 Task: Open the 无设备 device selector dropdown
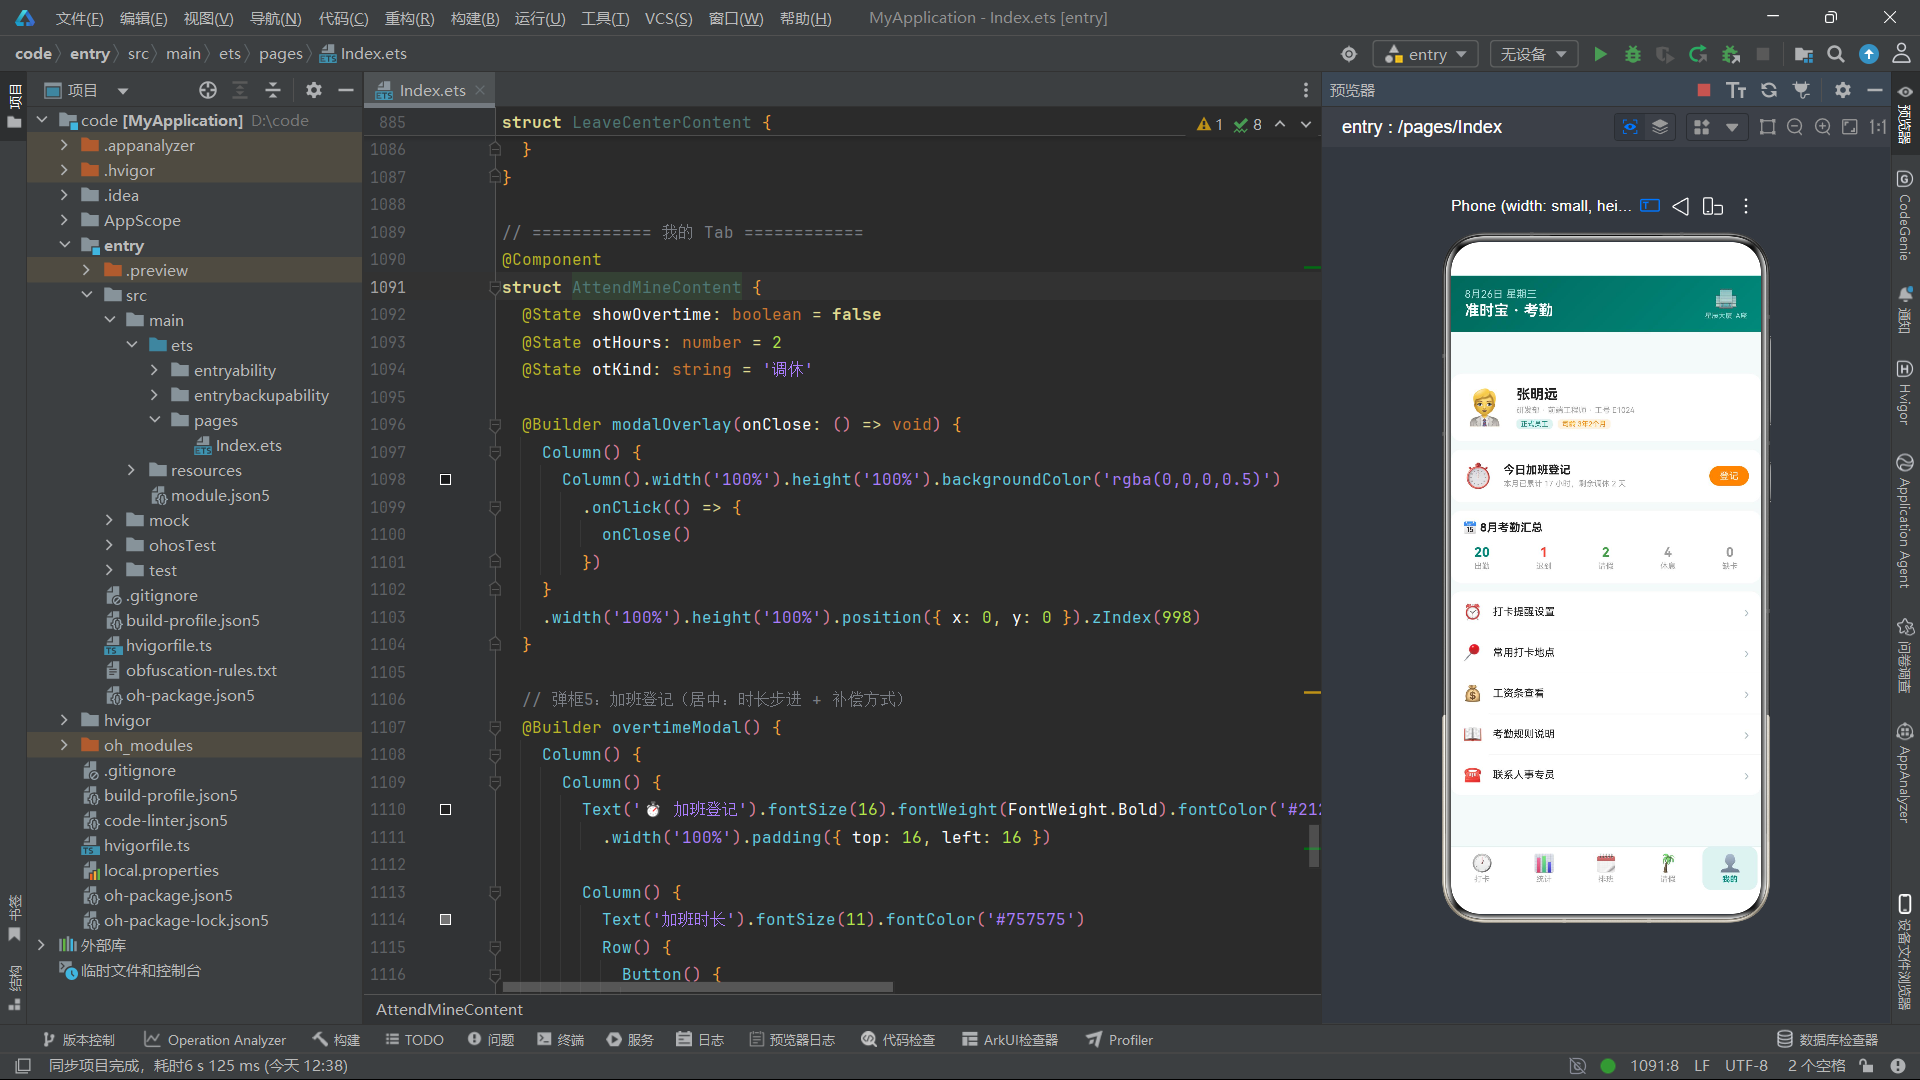tap(1533, 54)
